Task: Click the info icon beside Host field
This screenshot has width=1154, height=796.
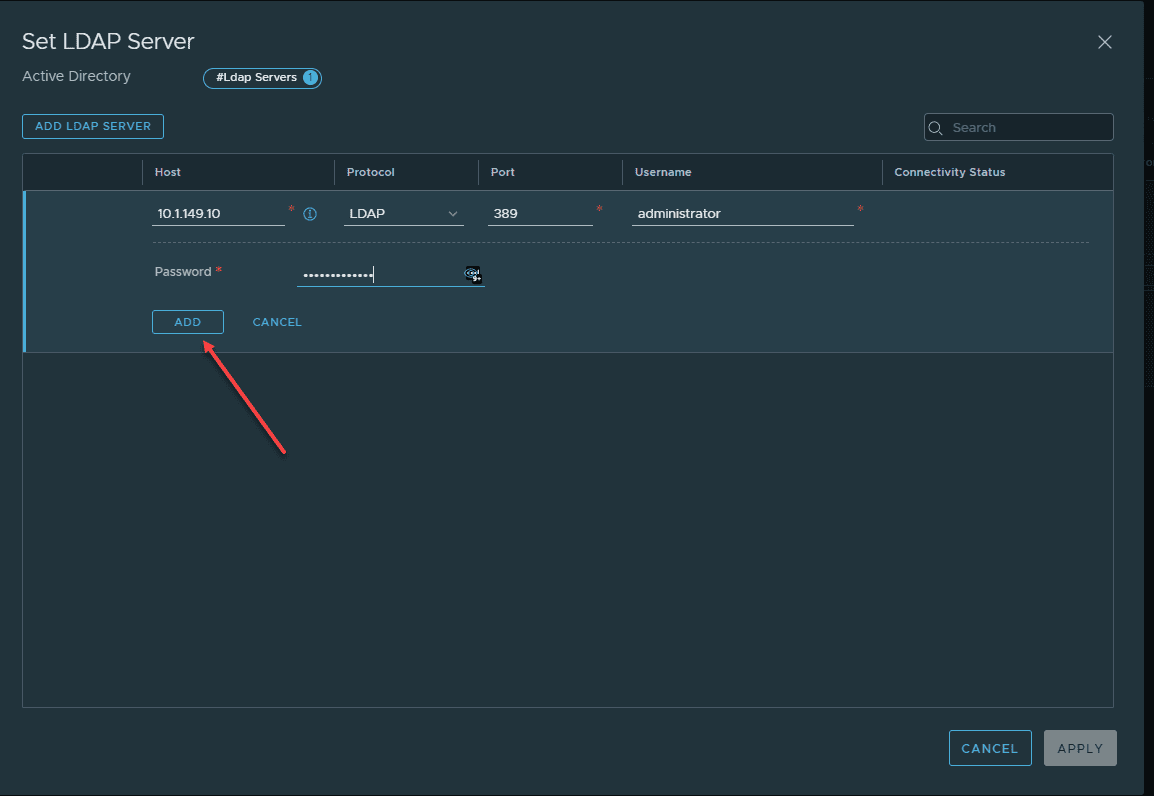Action: click(x=310, y=214)
